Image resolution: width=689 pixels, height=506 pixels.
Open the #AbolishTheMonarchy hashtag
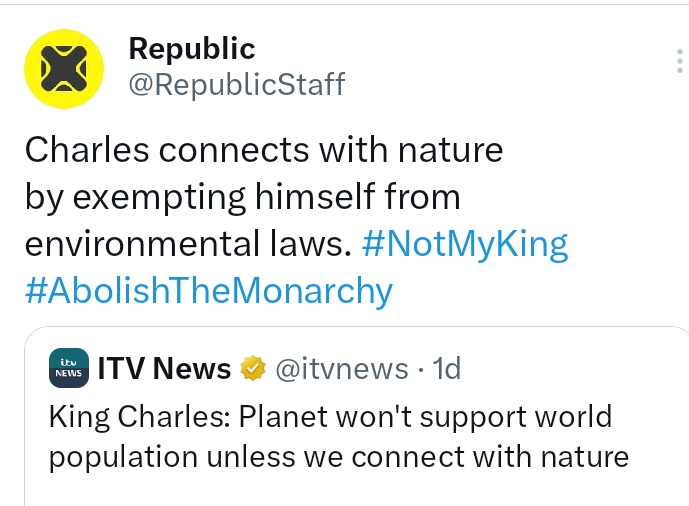[x=208, y=291]
